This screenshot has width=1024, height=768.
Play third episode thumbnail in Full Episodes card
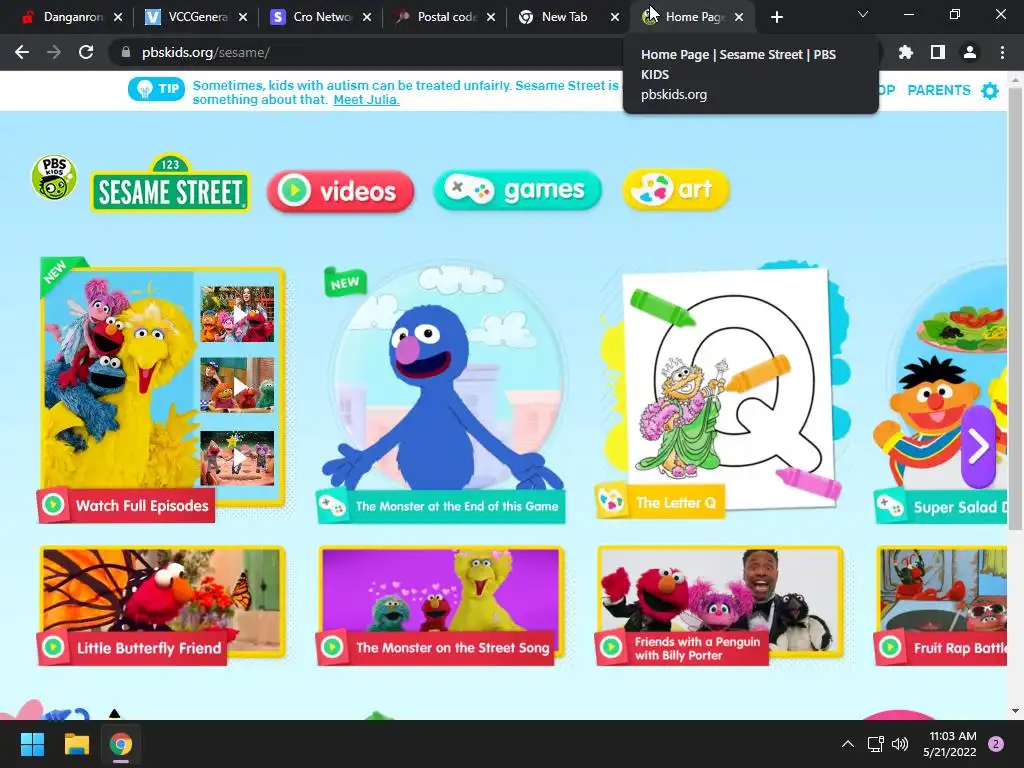(x=237, y=457)
